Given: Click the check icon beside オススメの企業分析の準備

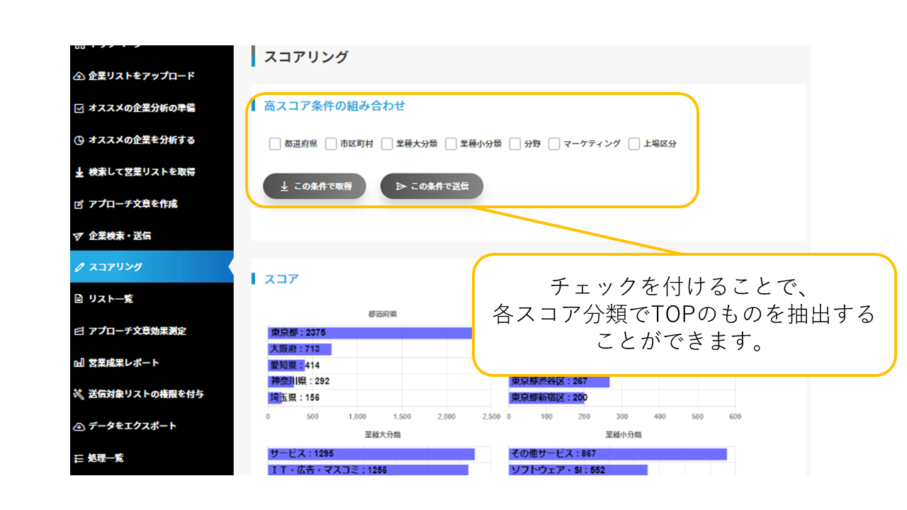Looking at the screenshot, I should 79,108.
